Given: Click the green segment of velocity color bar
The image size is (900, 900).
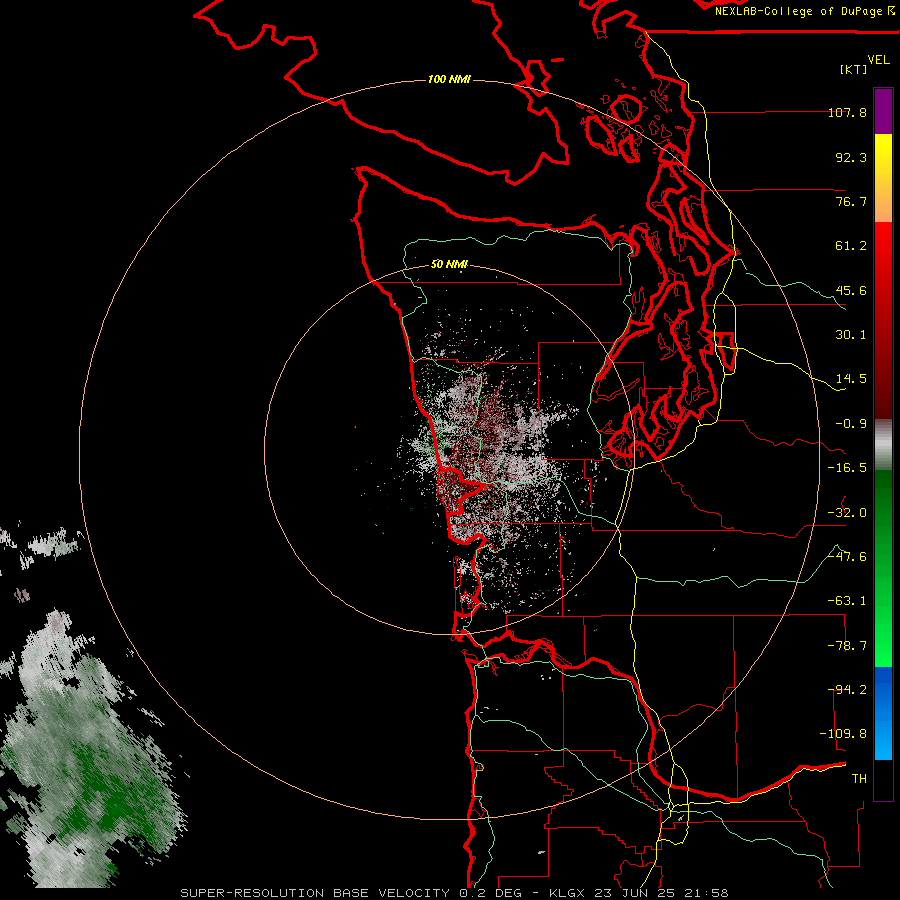Looking at the screenshot, I should click(x=883, y=568).
